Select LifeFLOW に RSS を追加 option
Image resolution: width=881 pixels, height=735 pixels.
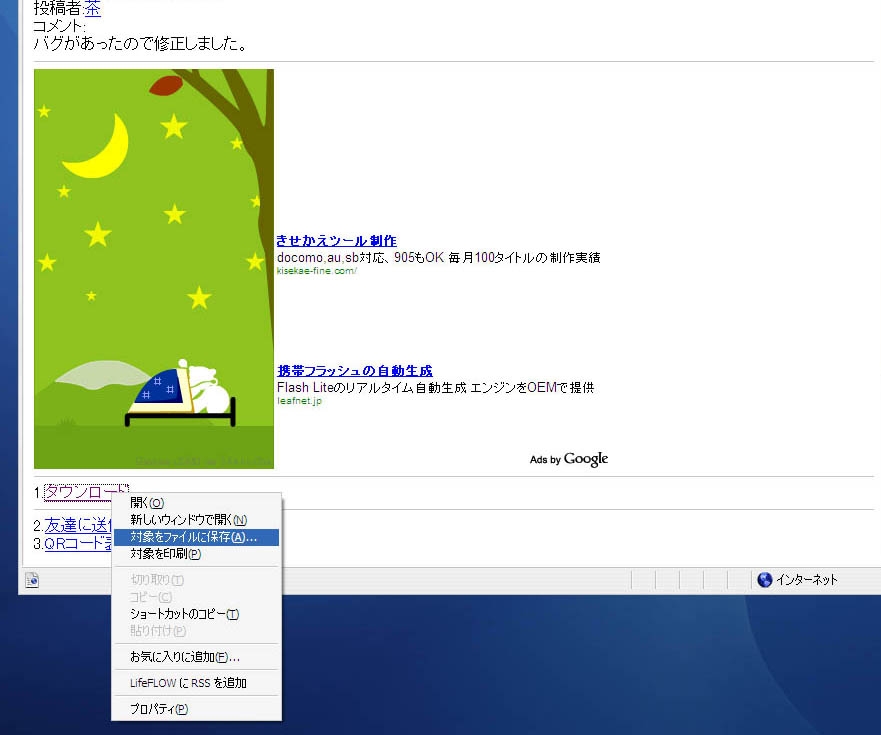click(188, 683)
